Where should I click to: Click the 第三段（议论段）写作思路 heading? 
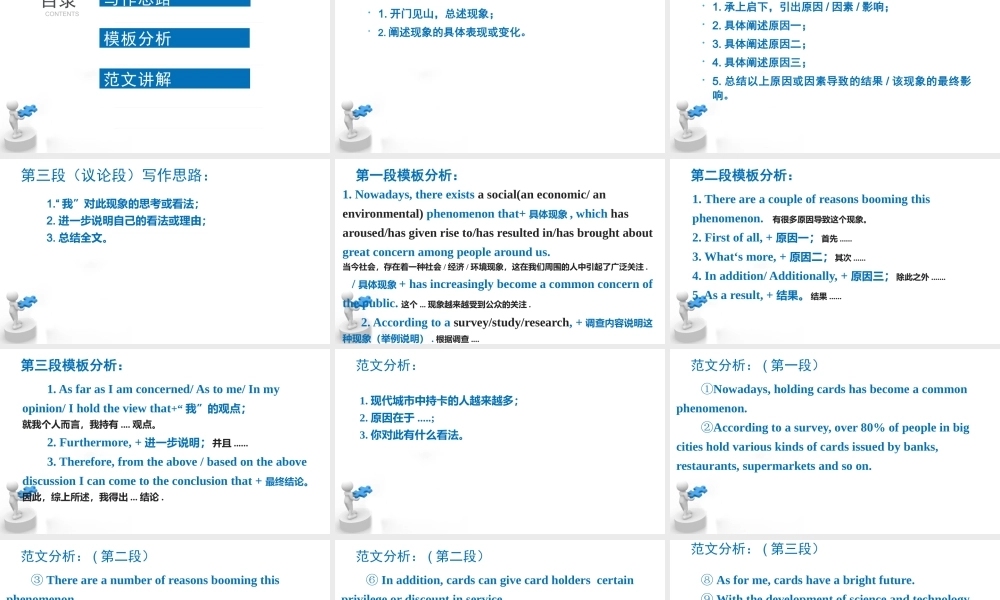click(x=115, y=175)
